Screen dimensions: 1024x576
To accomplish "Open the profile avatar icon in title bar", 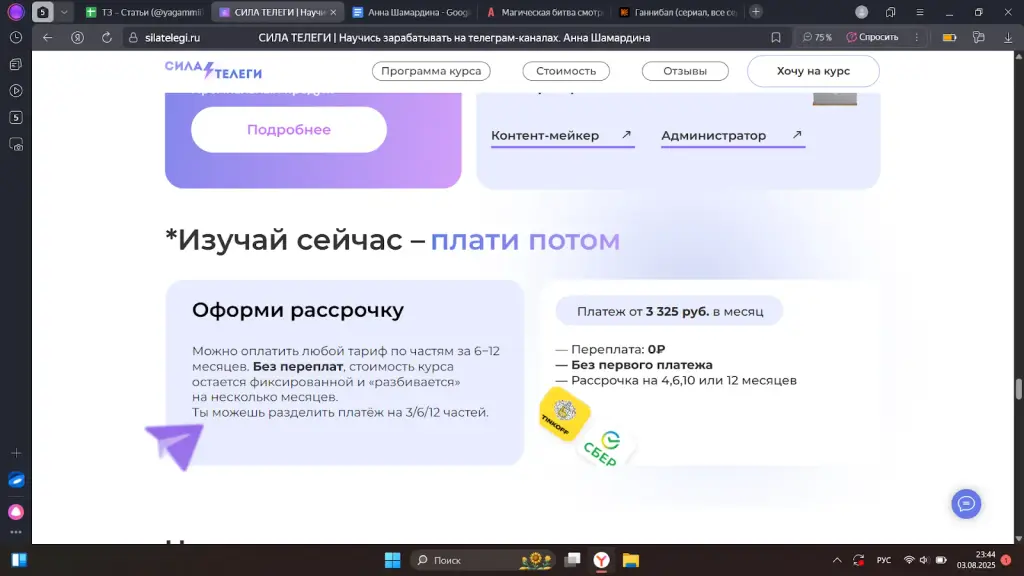I will click(x=861, y=12).
